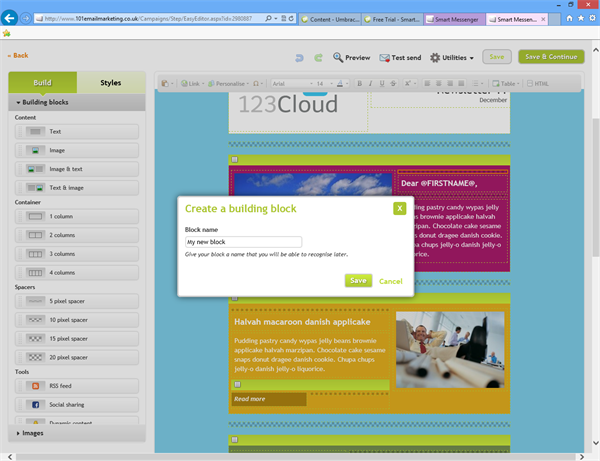Collapse the Building blocks section
The width and height of the screenshot is (600, 461).
point(77,102)
